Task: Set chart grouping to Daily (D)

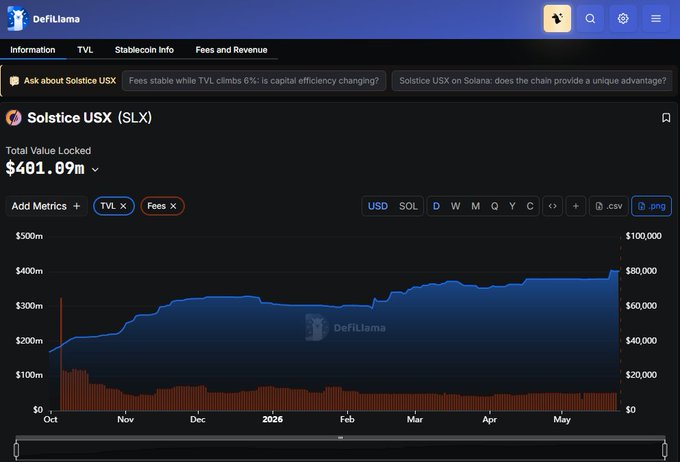Action: pyautogui.click(x=436, y=206)
